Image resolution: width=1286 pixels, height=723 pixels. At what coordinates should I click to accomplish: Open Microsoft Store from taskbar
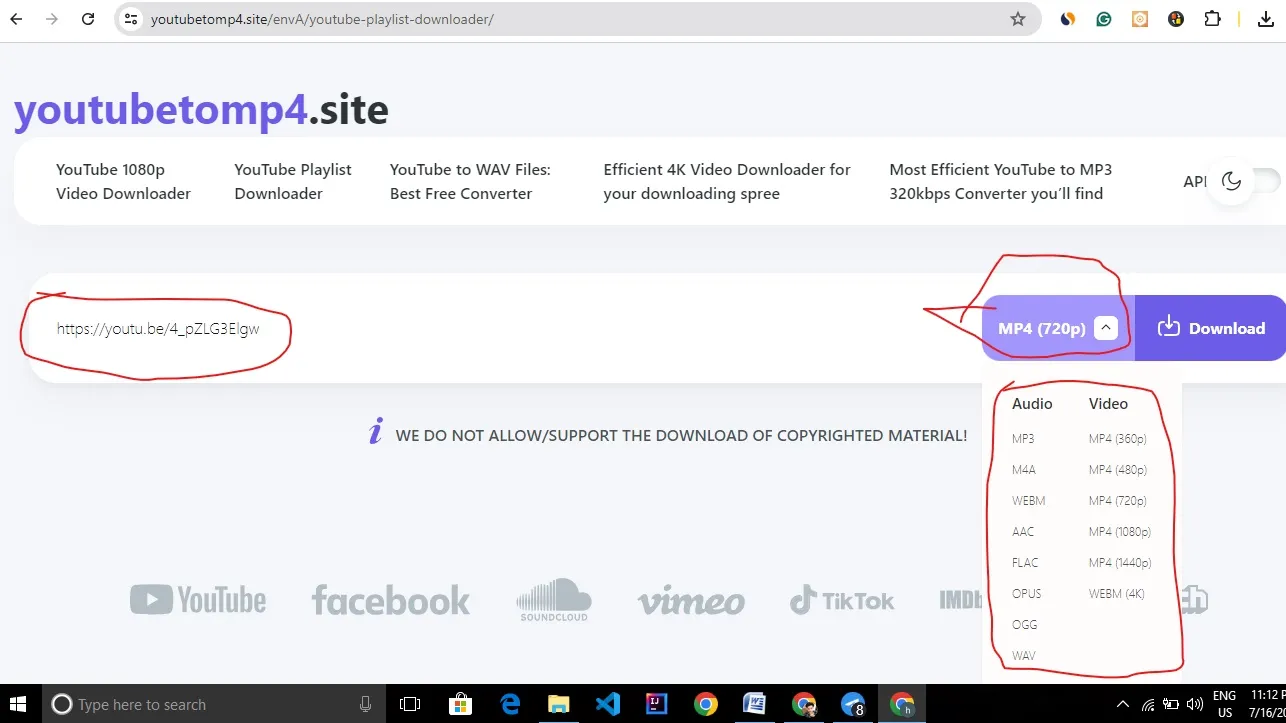(460, 704)
